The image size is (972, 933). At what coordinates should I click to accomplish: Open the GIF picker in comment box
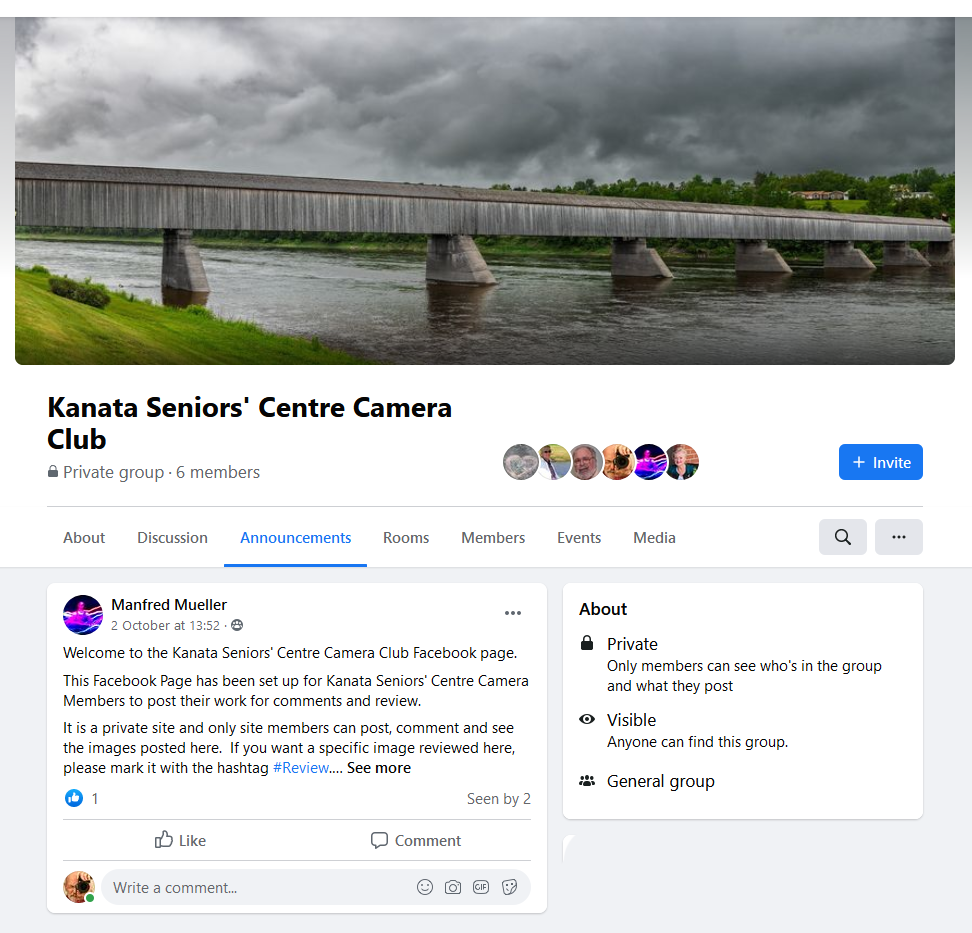pos(481,887)
